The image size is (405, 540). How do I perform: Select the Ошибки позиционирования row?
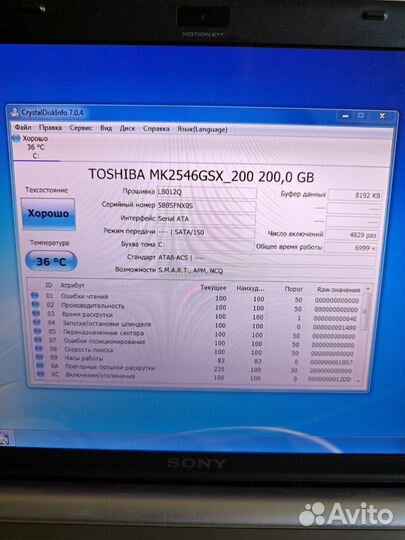[196, 343]
